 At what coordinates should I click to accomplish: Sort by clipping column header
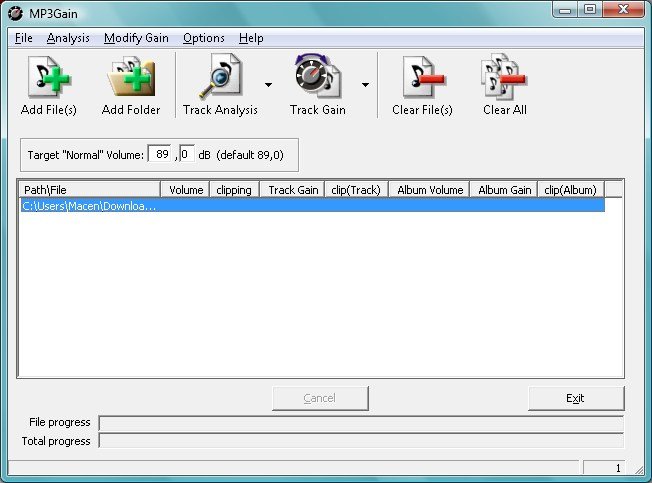tap(235, 190)
